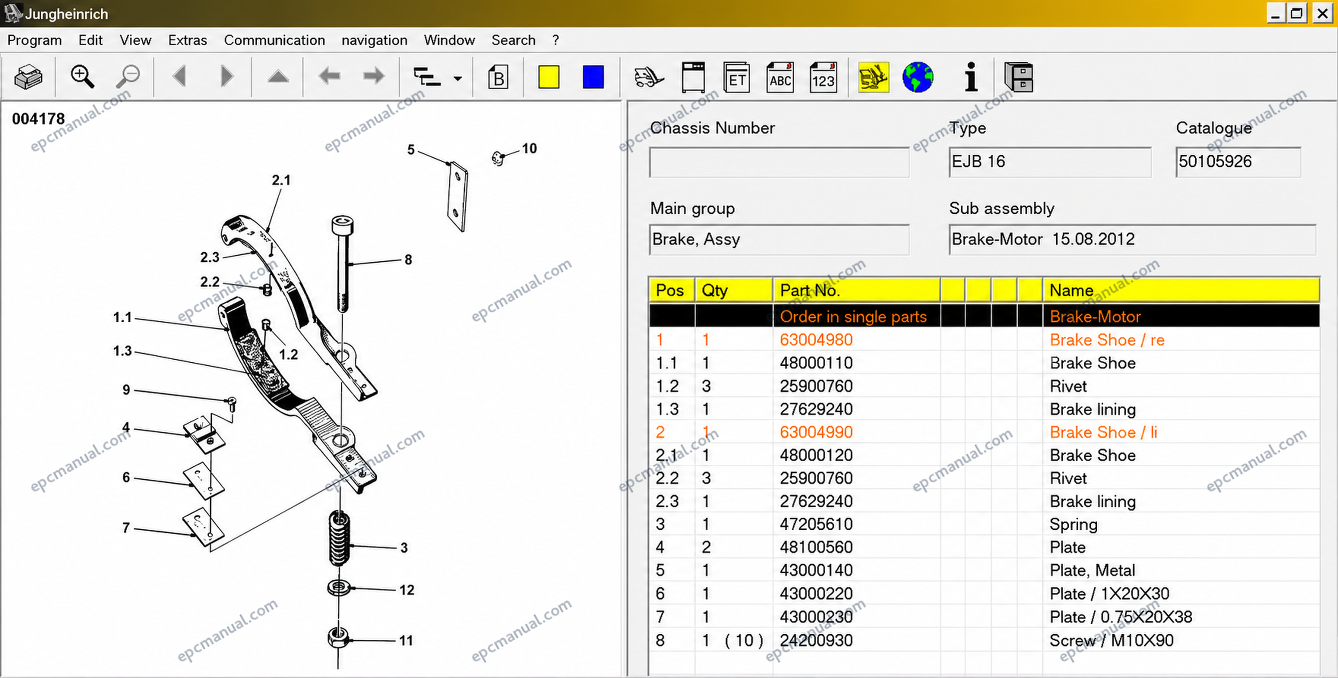Click the globe icon

click(918, 77)
